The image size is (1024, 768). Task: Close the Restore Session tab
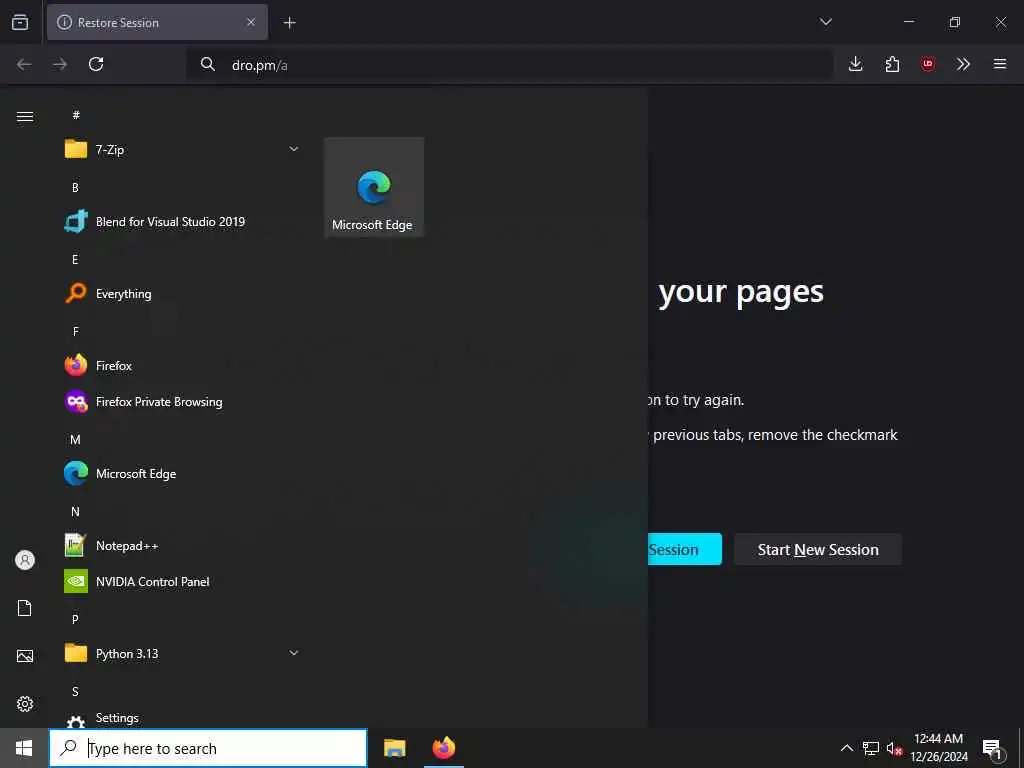click(251, 22)
